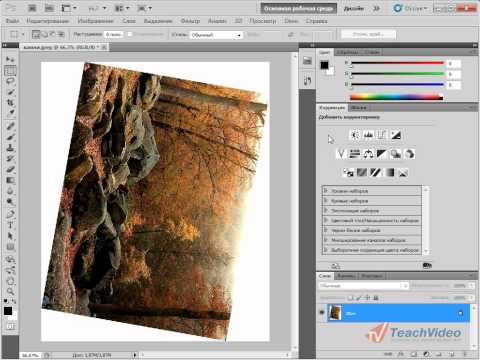480x360 pixels.
Task: Toggle lock position in Layers panel
Action: [x=367, y=298]
